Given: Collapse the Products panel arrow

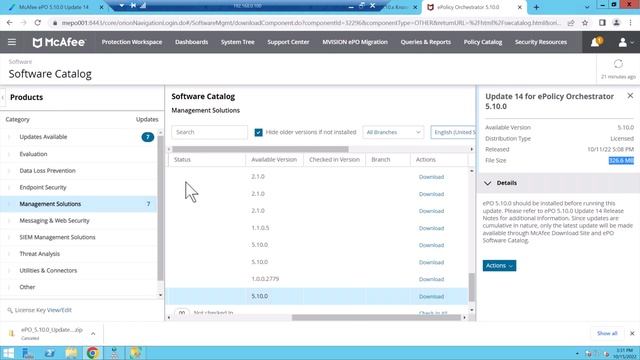Looking at the screenshot, I should tap(3, 97).
